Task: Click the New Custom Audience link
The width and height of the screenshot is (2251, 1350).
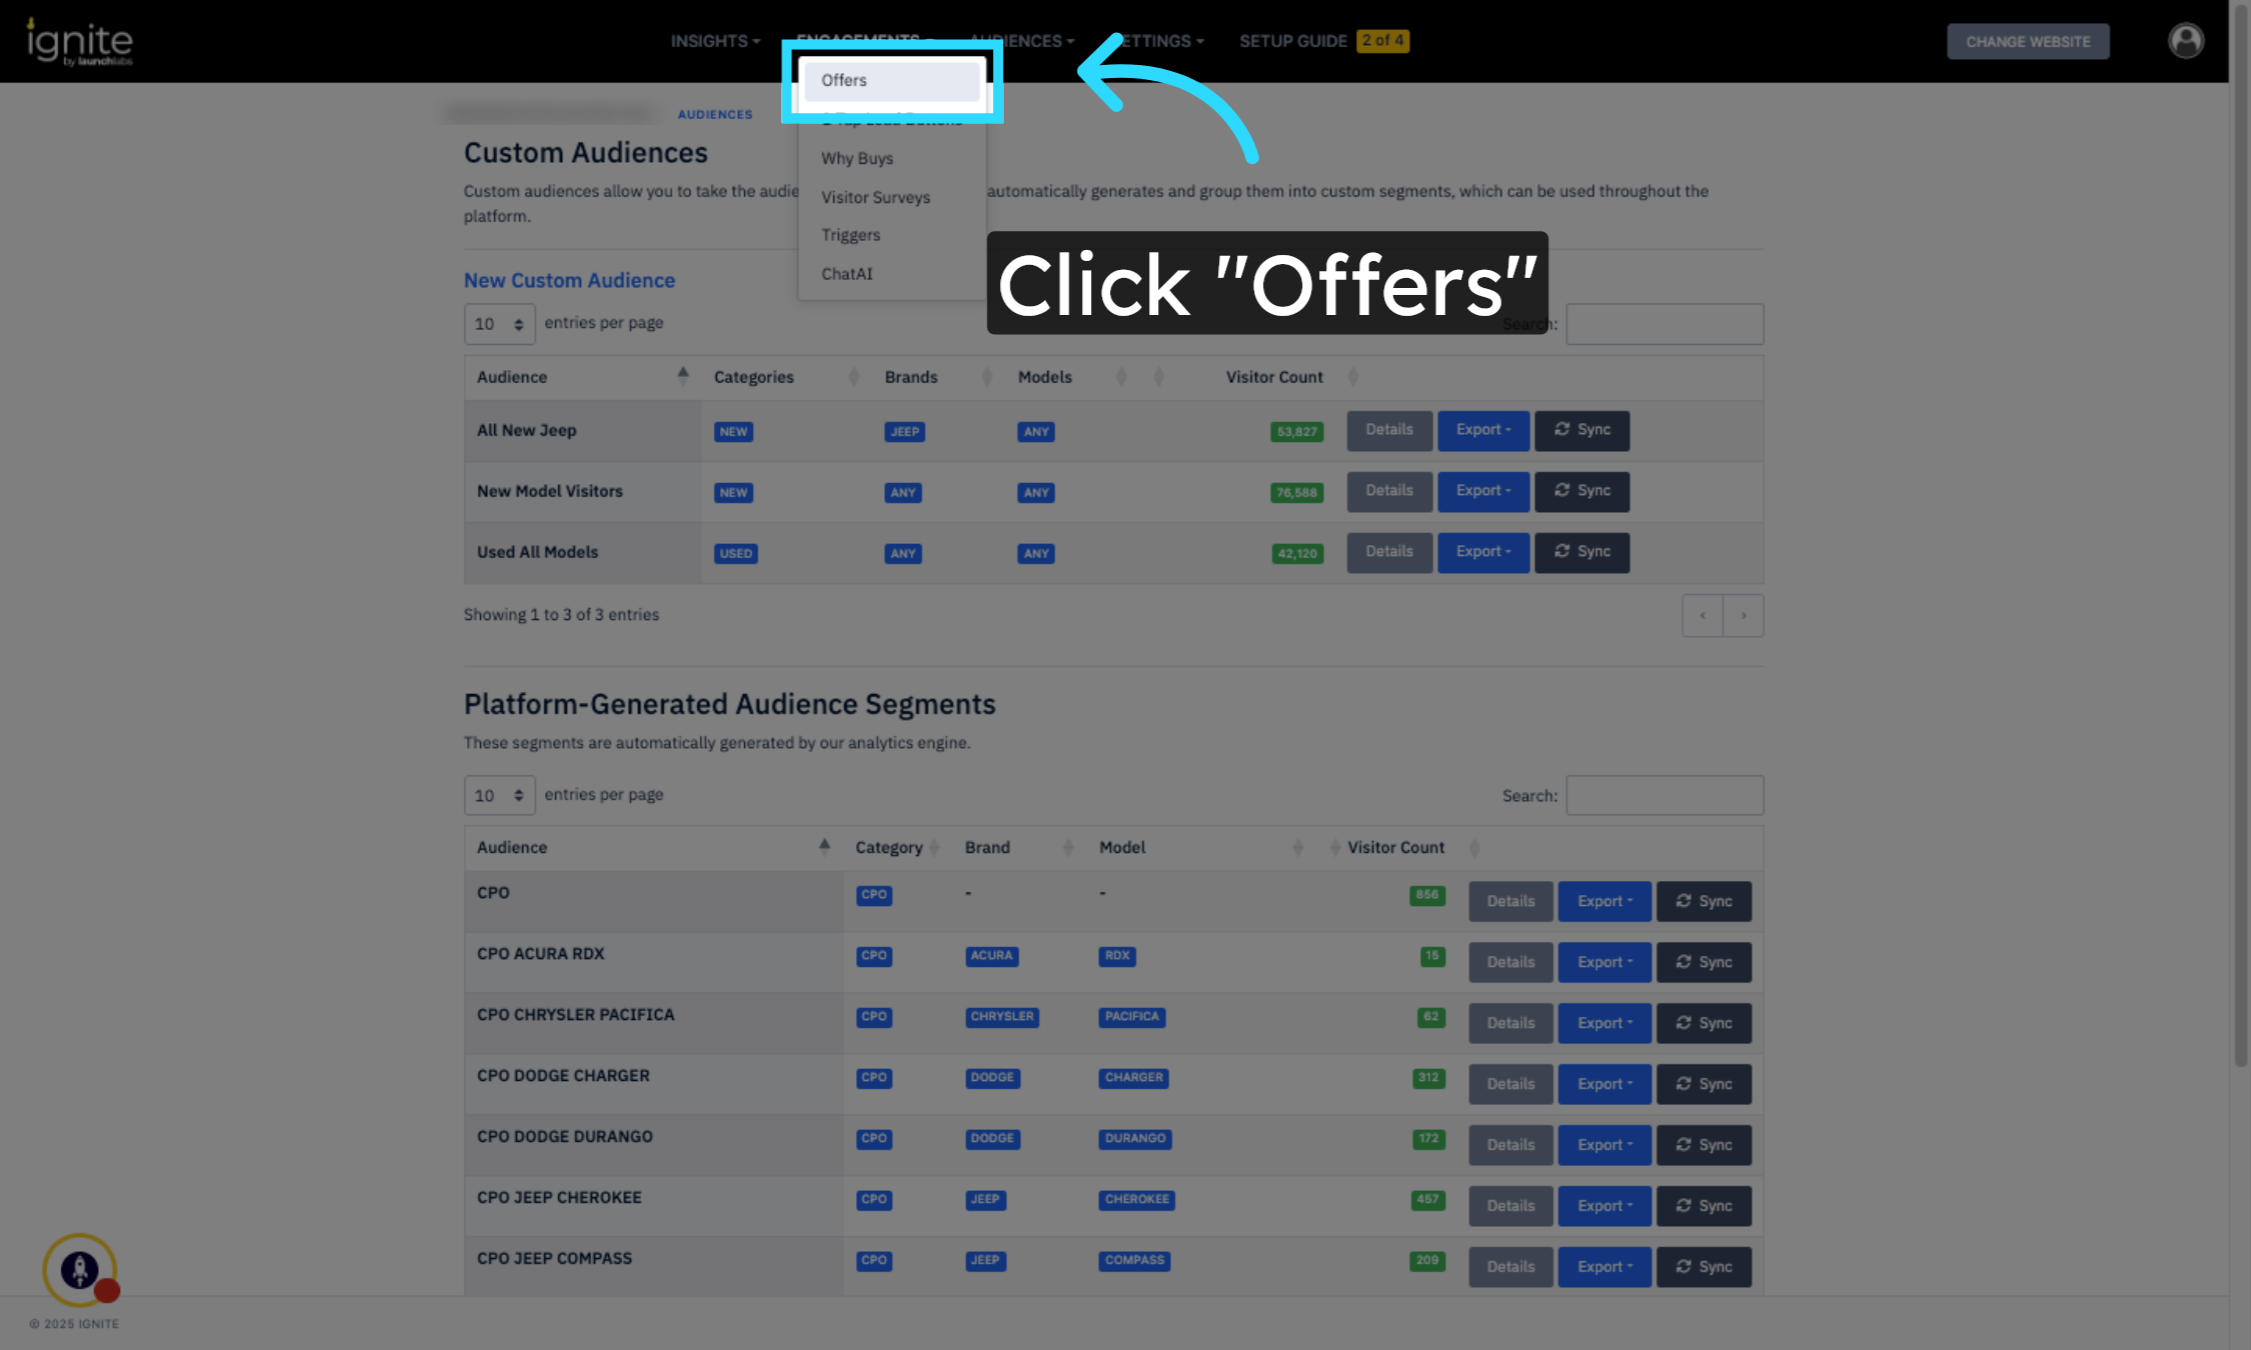Action: (569, 280)
